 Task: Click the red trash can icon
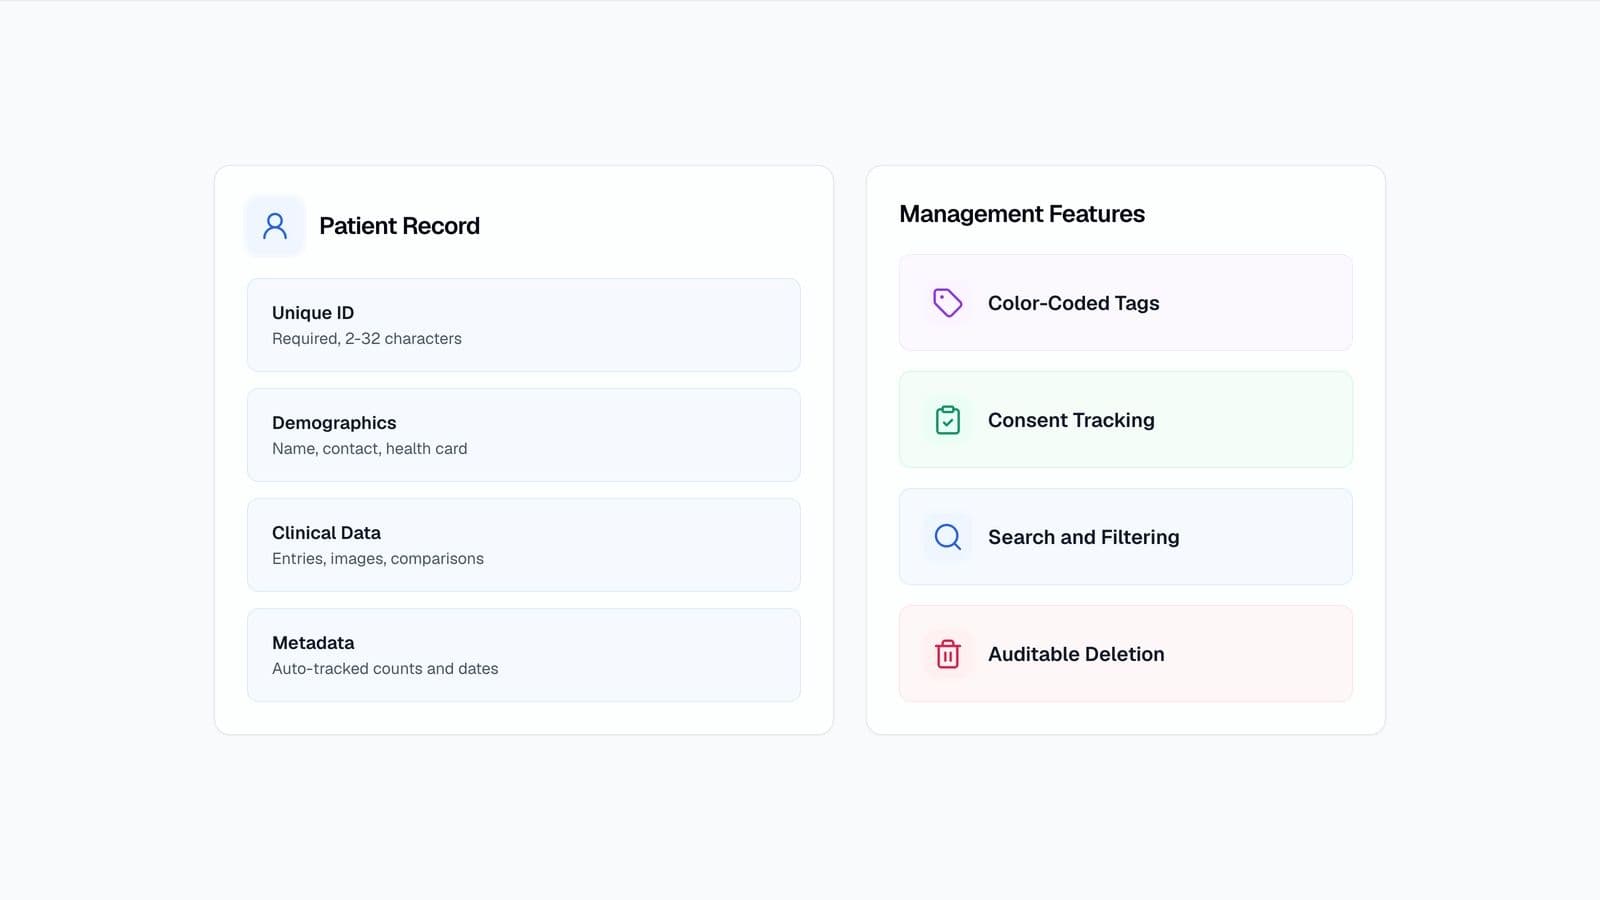pos(948,654)
